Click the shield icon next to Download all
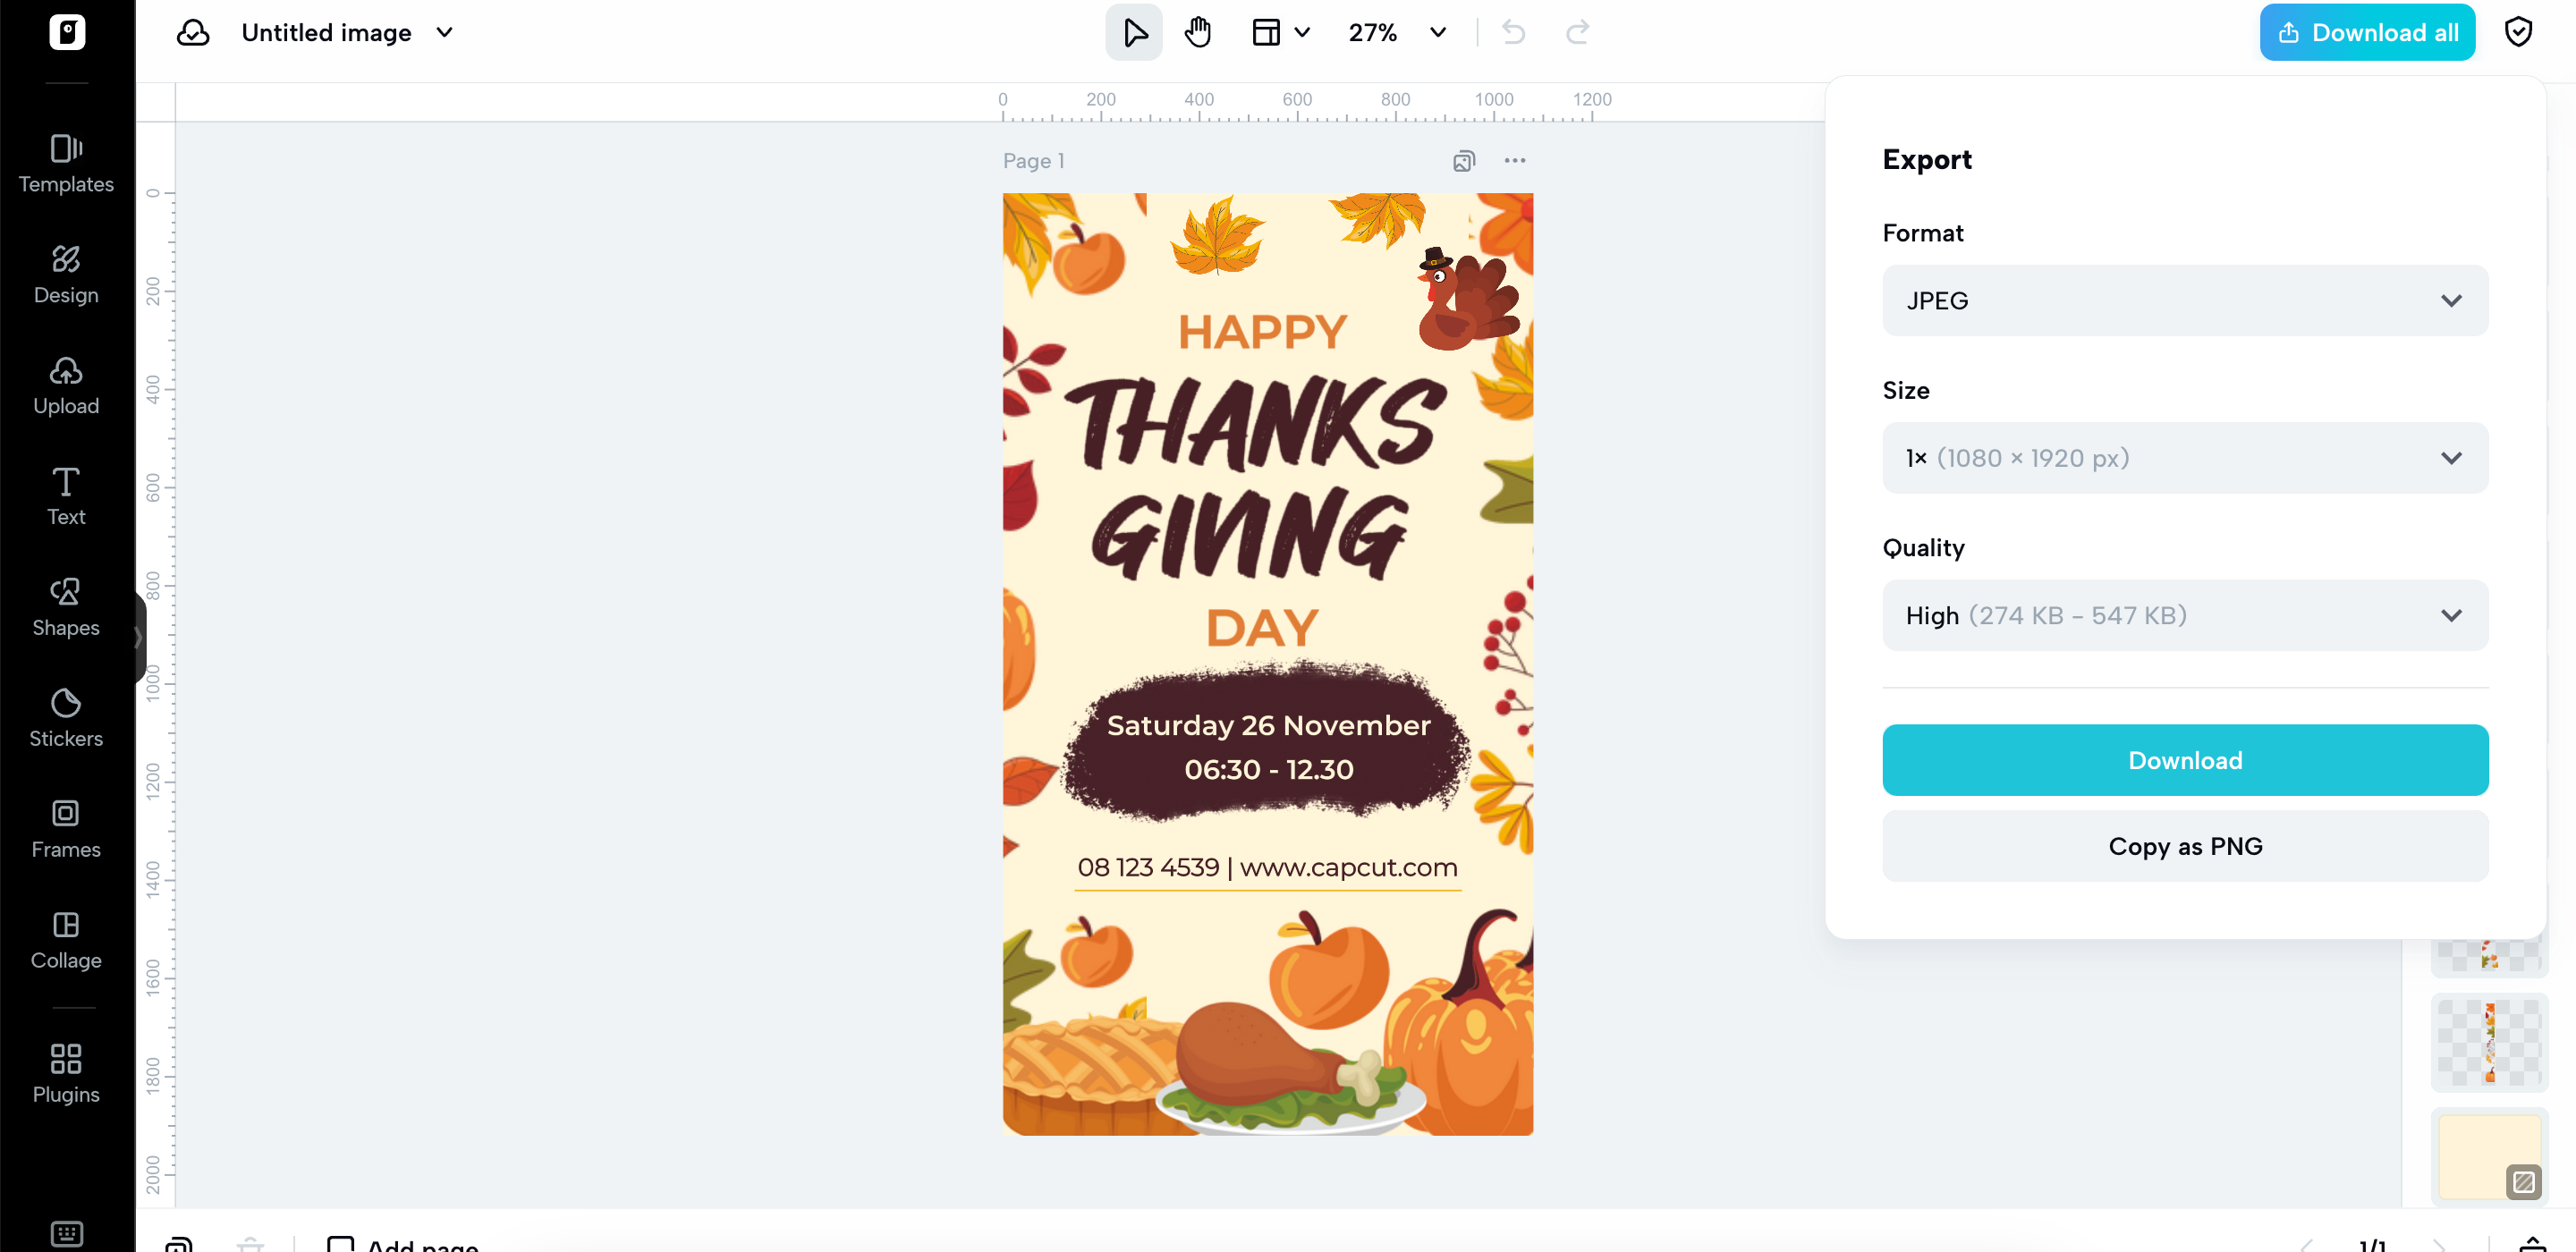 click(2517, 33)
